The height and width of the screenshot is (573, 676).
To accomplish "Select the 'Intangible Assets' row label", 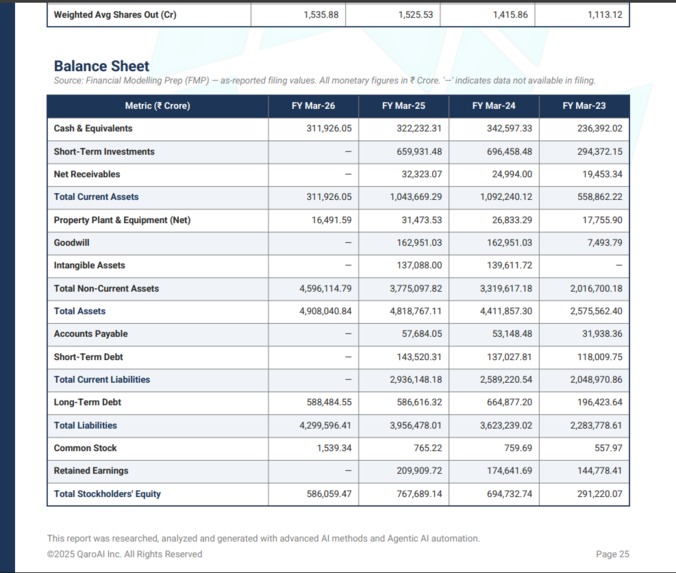I will point(89,266).
